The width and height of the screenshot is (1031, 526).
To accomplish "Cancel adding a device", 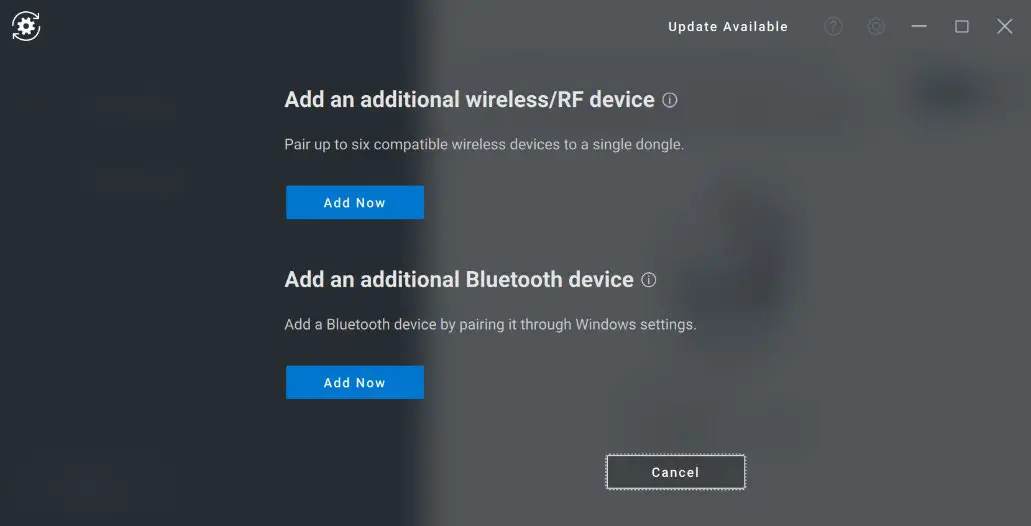I will [675, 472].
